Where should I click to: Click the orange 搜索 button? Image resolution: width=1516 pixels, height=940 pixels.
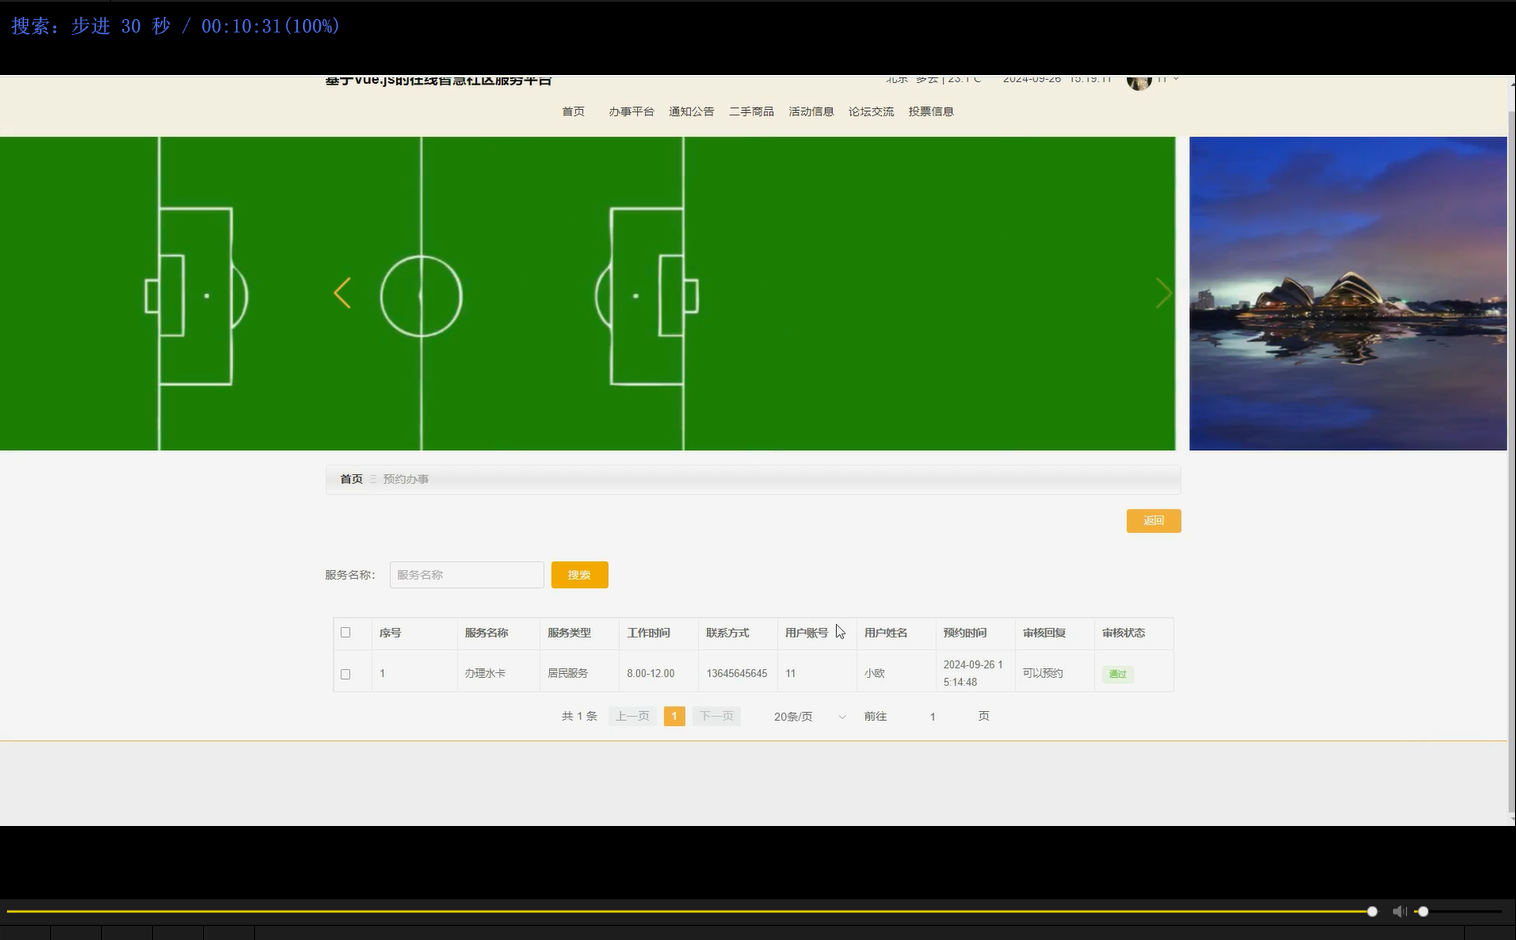coord(580,575)
